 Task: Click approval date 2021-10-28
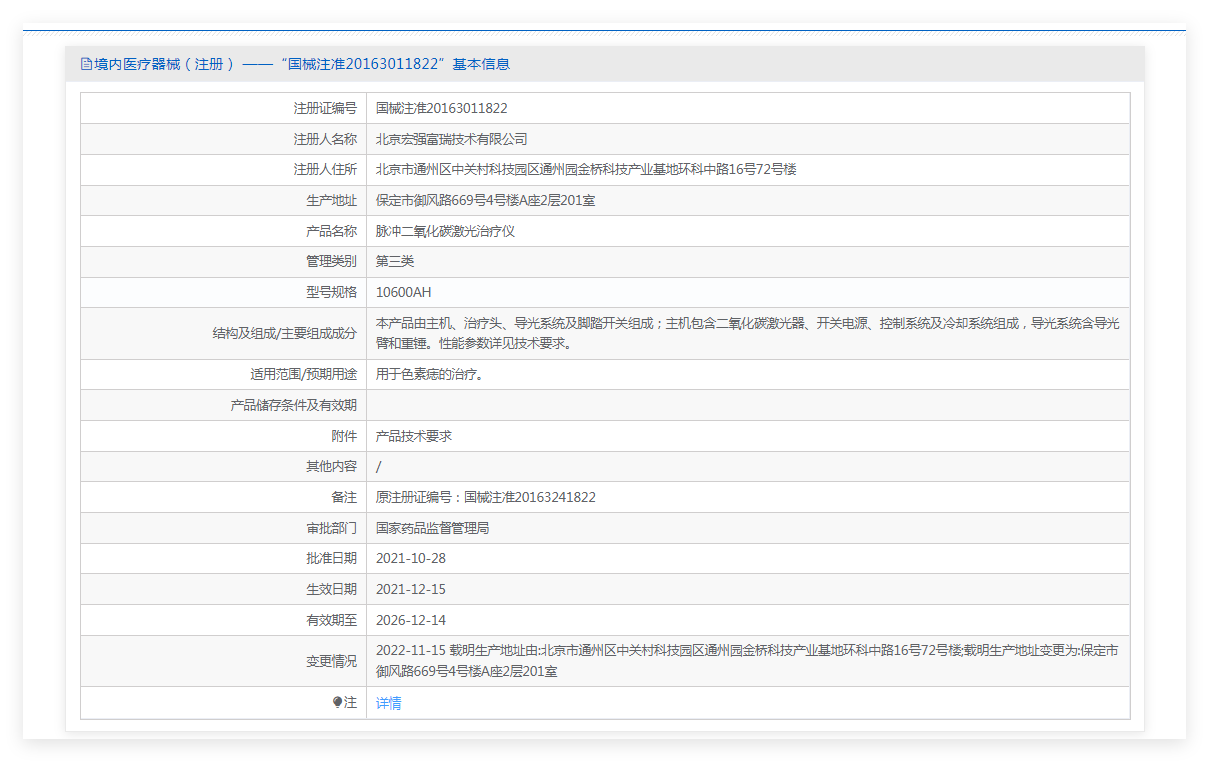click(x=411, y=559)
